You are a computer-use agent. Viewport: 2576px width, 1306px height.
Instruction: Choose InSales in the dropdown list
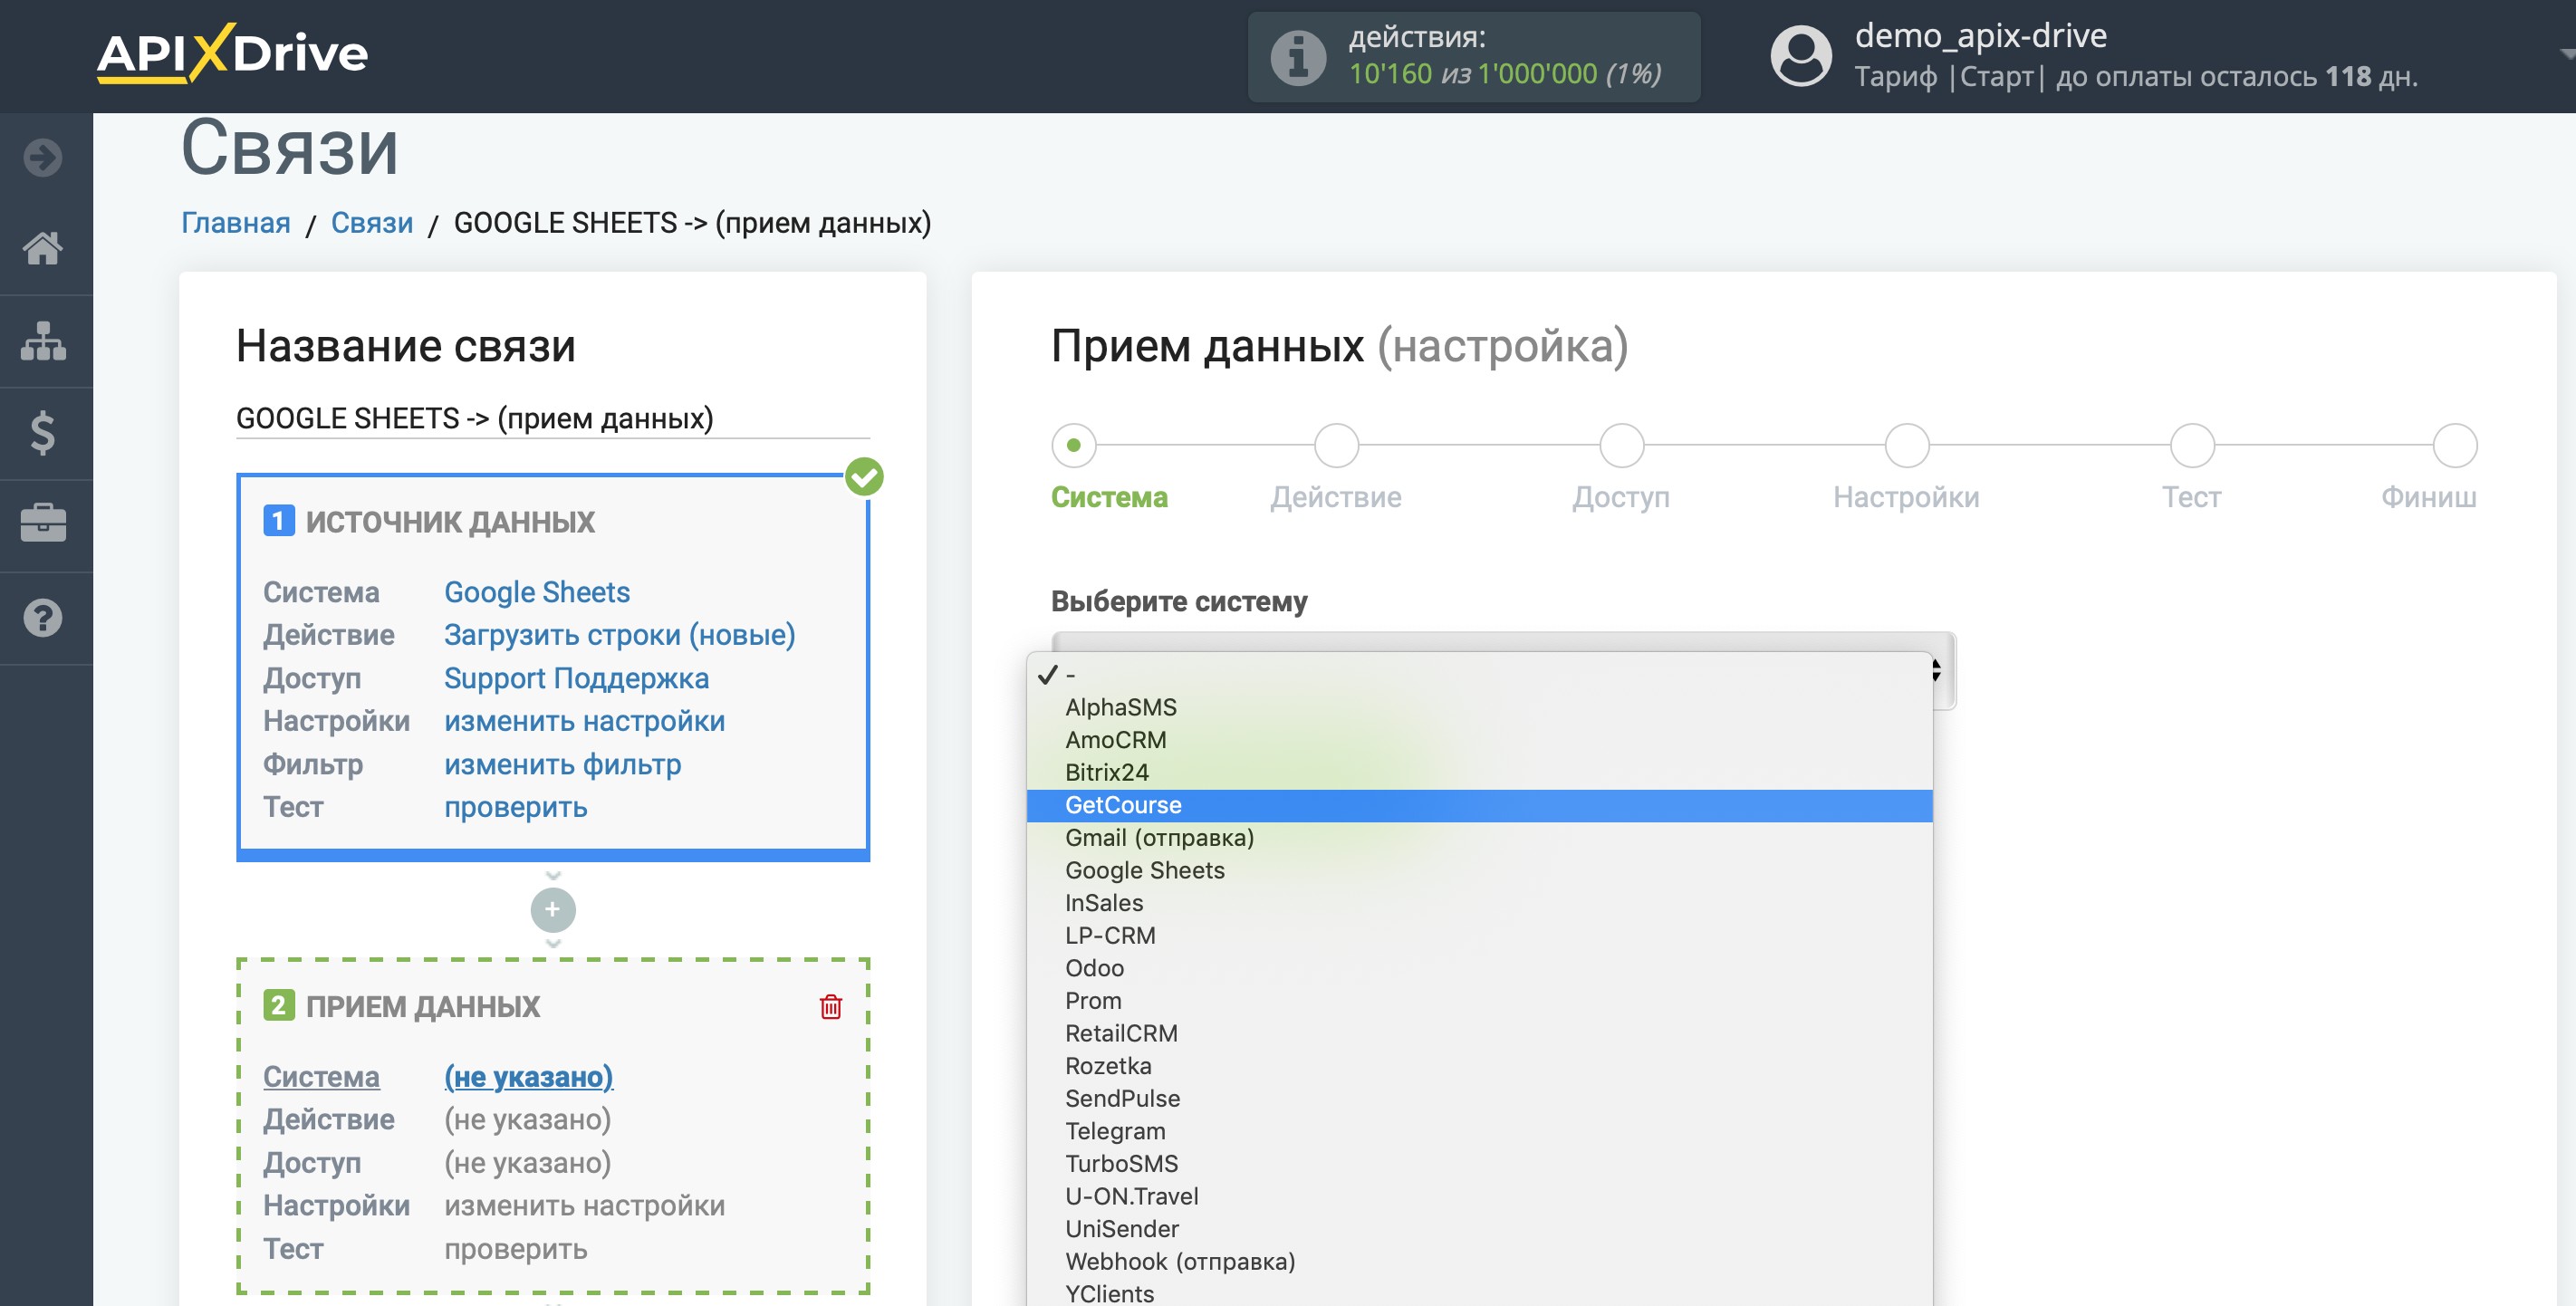[x=1479, y=903]
